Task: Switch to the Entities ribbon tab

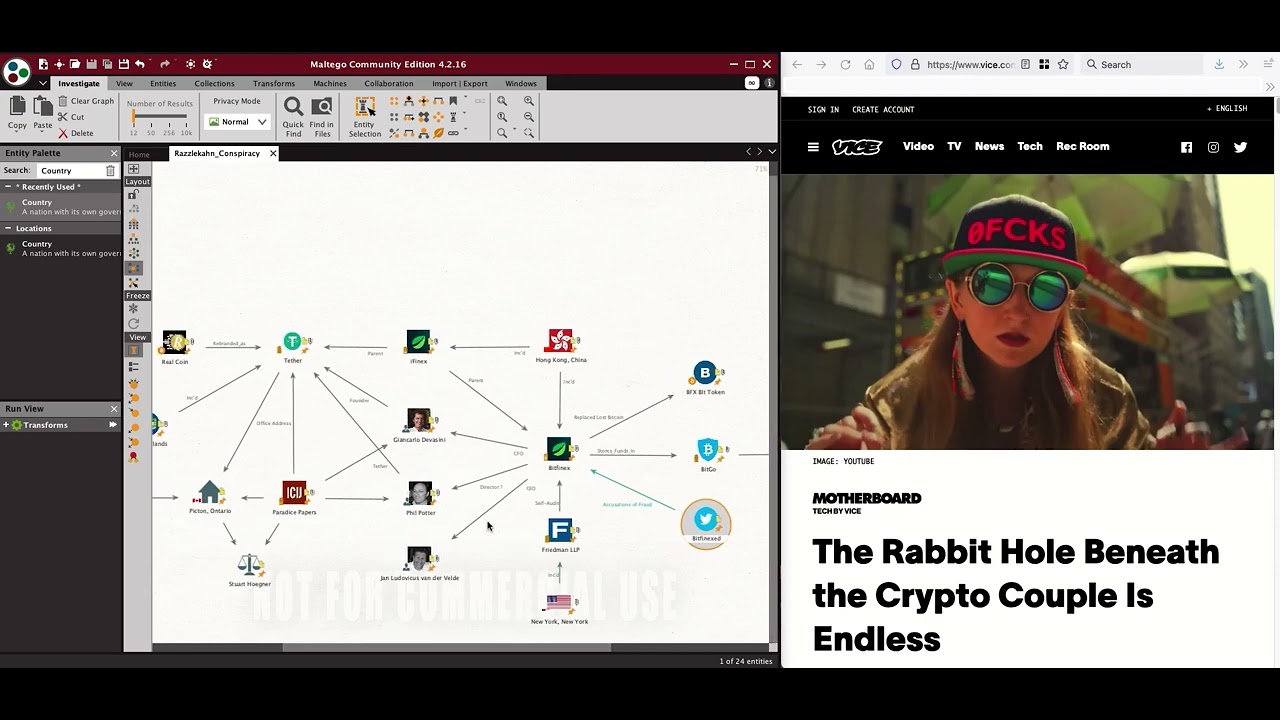Action: pos(163,84)
